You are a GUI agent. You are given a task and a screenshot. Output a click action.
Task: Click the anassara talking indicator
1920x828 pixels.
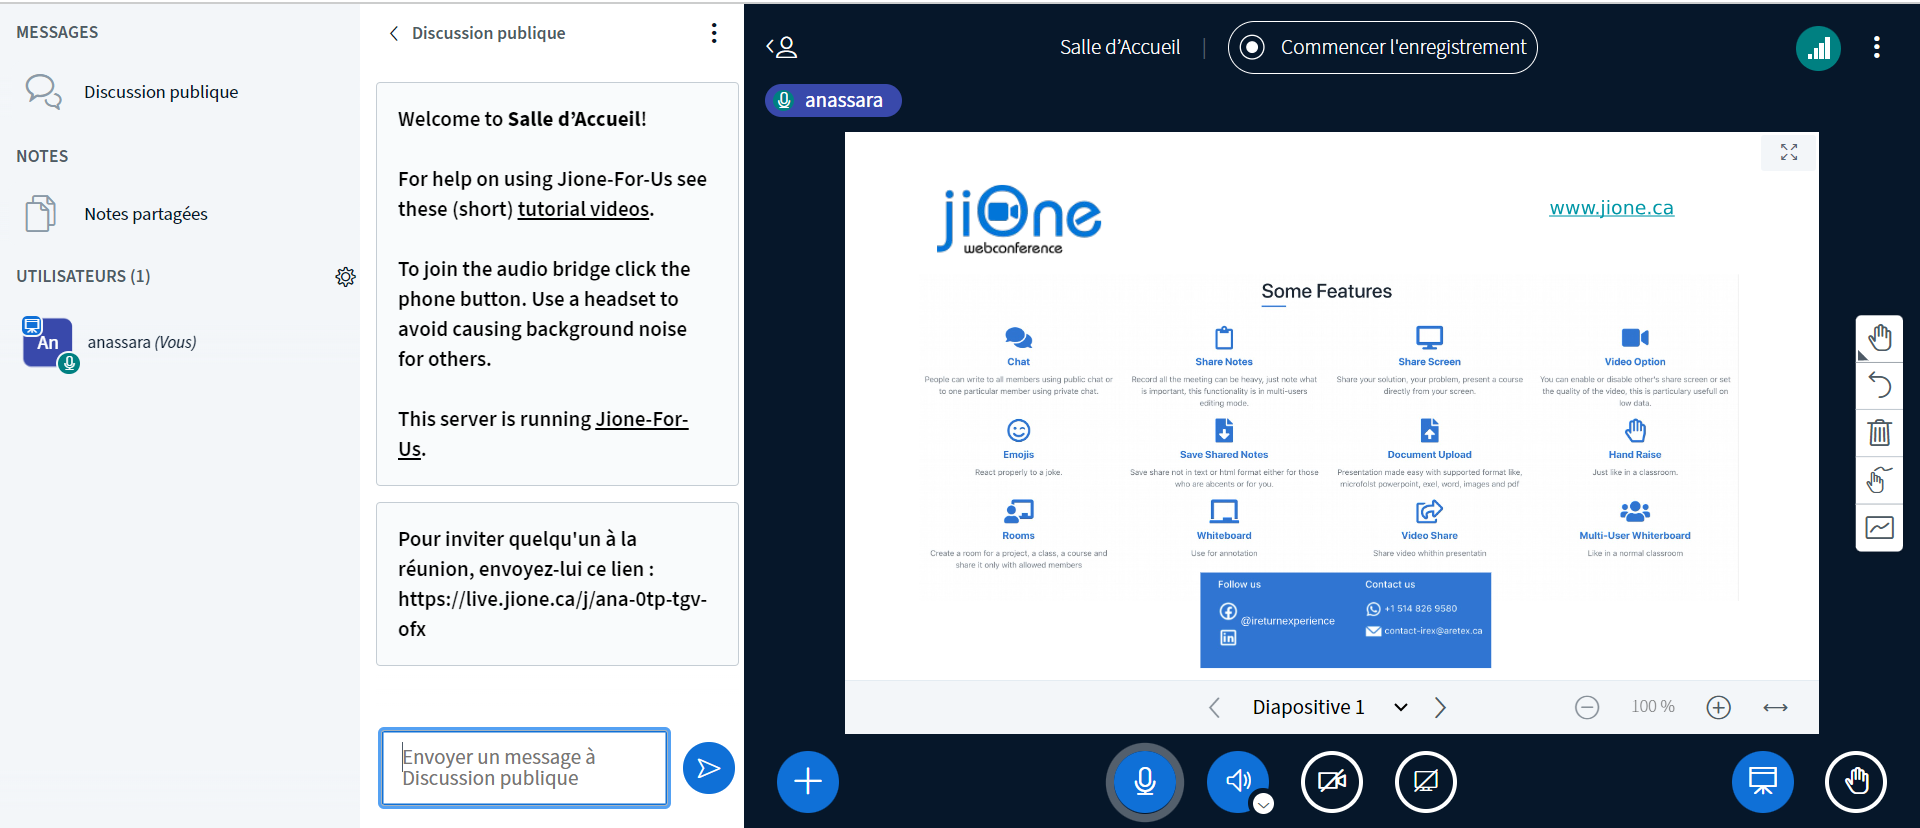pyautogui.click(x=833, y=100)
